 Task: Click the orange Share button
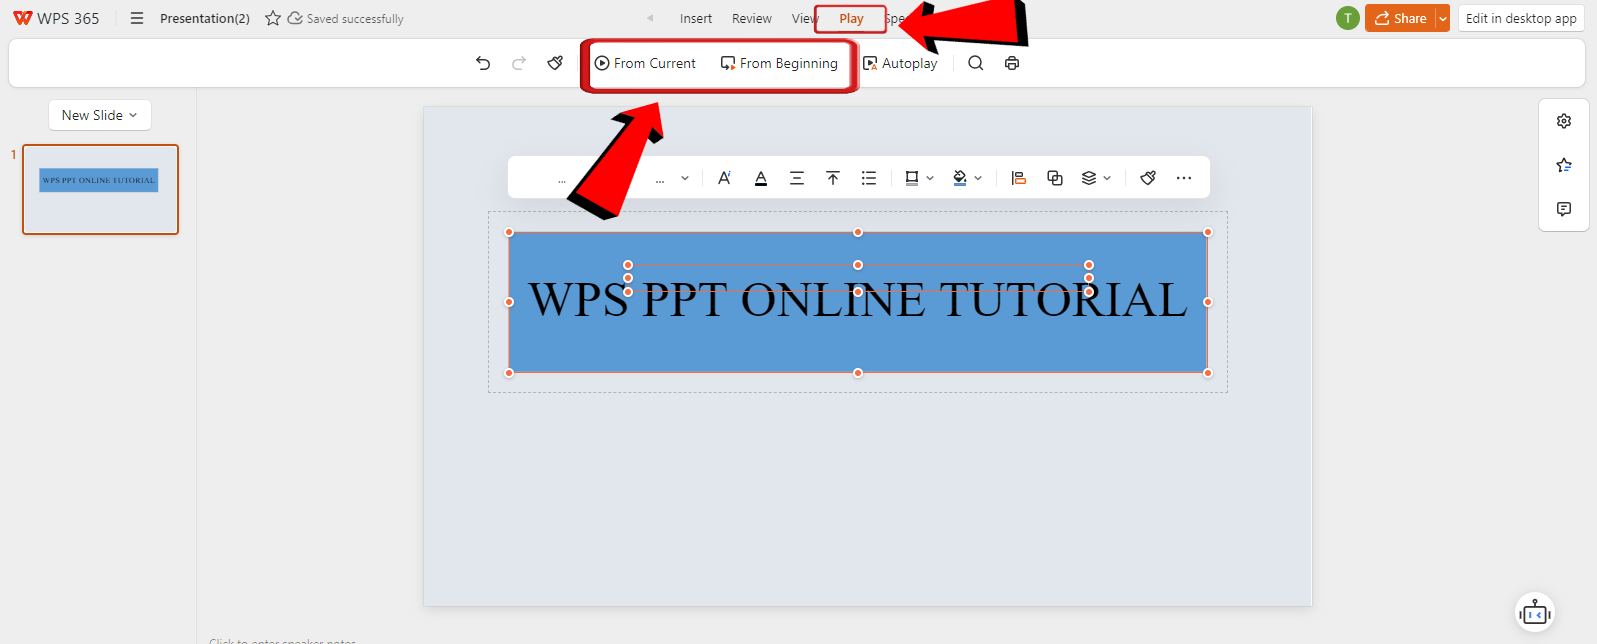click(1400, 18)
